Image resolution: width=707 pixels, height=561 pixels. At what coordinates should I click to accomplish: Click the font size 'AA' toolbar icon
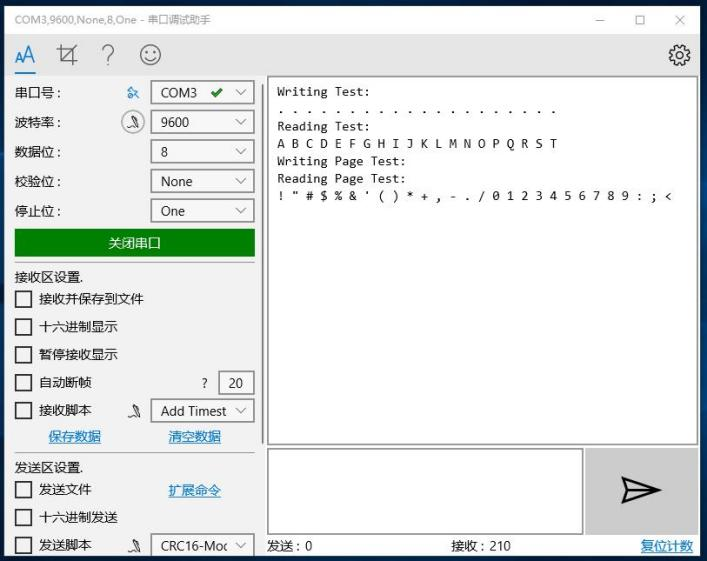[25, 55]
